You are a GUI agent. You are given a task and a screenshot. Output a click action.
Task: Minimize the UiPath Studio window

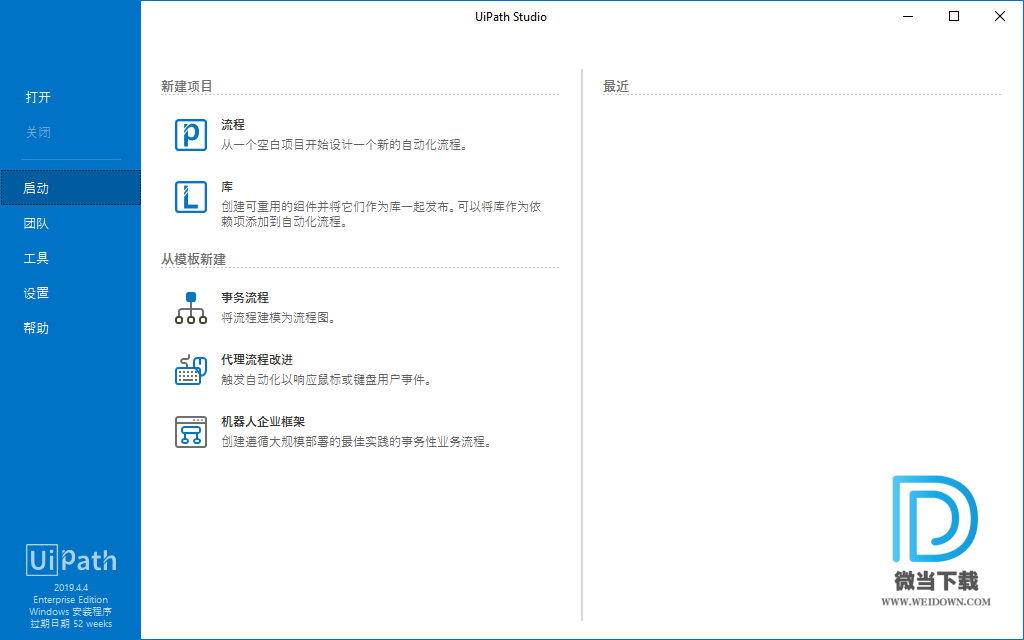point(908,16)
